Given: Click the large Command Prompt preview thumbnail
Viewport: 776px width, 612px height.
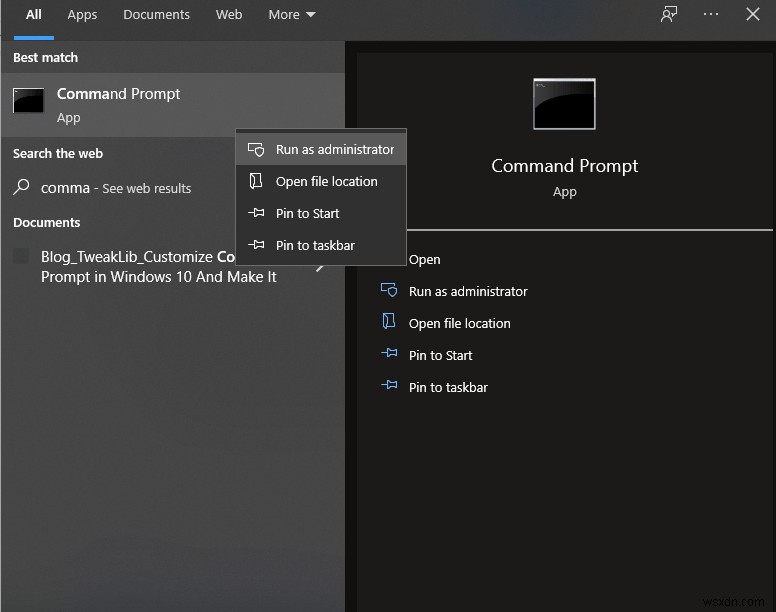Looking at the screenshot, I should (x=564, y=104).
